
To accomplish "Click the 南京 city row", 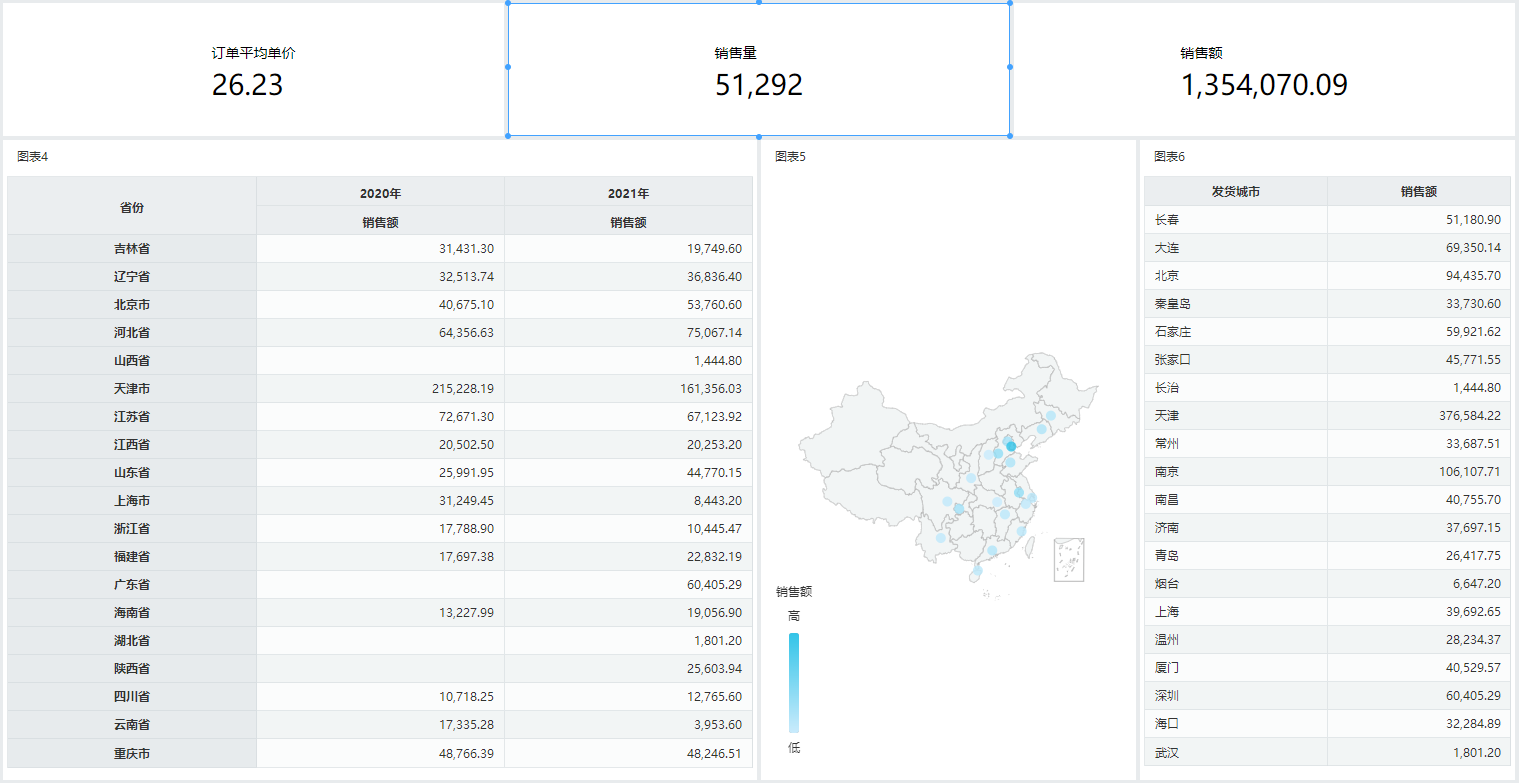I will 1327,472.
